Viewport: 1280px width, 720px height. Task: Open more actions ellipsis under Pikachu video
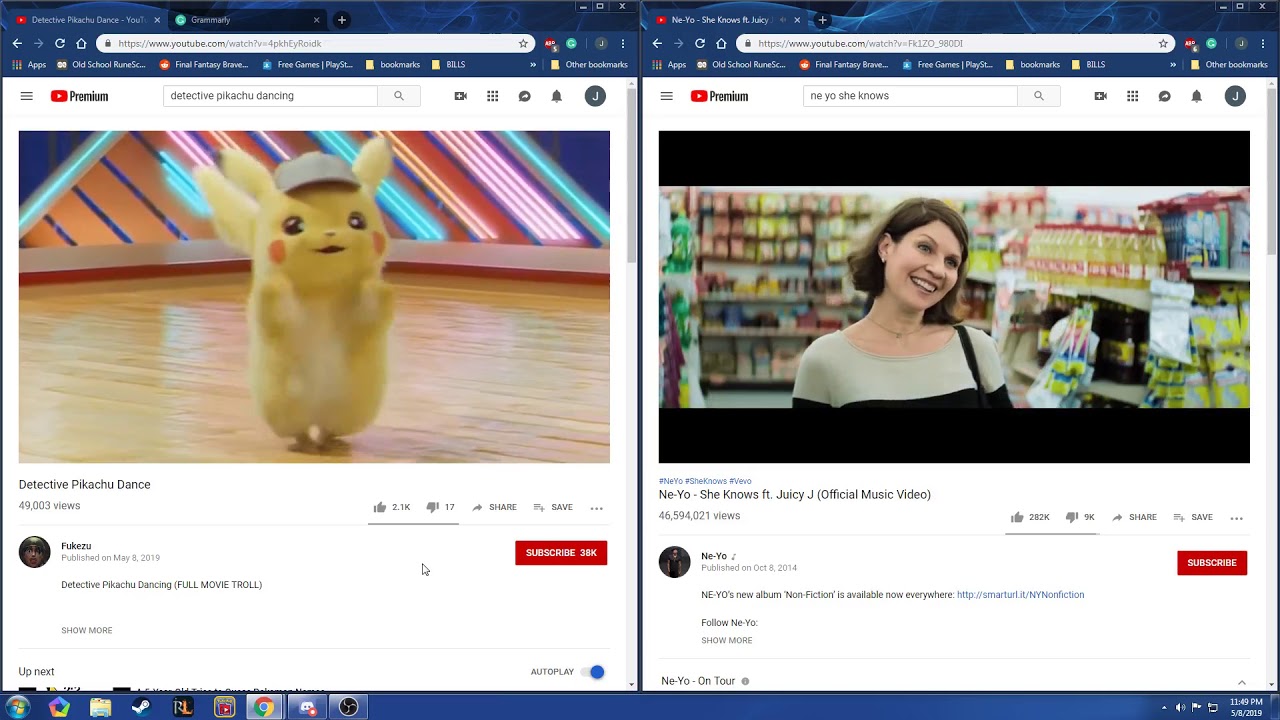coord(597,508)
